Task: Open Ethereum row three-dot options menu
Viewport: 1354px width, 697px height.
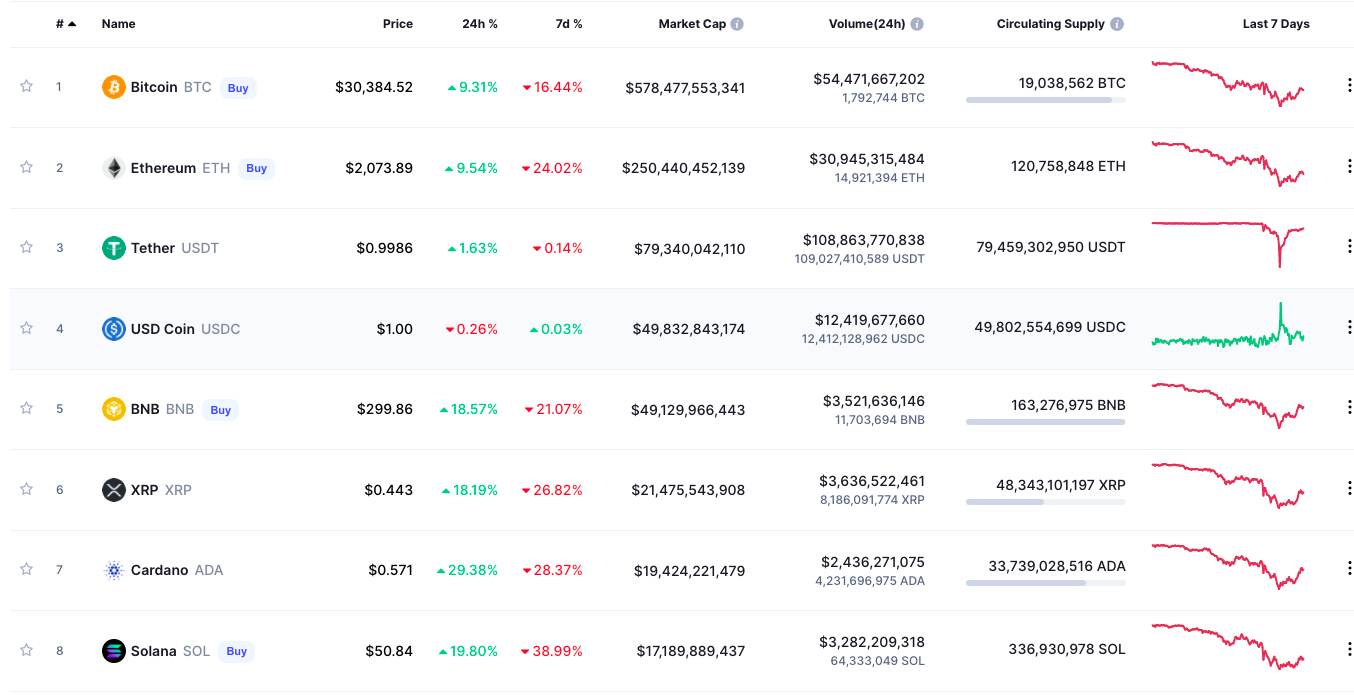Action: point(1349,166)
